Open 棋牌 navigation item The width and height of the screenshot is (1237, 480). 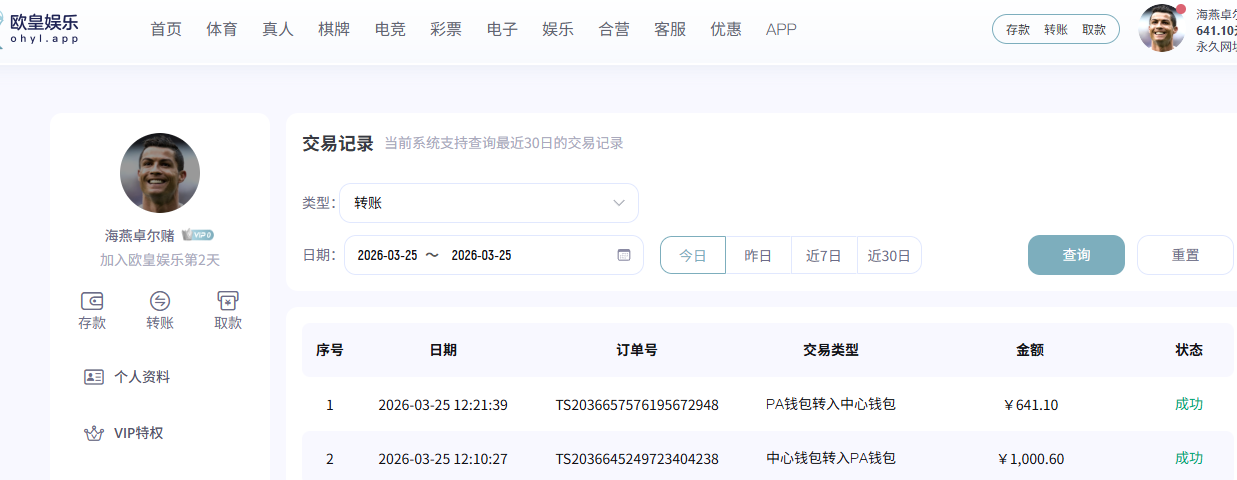point(334,29)
